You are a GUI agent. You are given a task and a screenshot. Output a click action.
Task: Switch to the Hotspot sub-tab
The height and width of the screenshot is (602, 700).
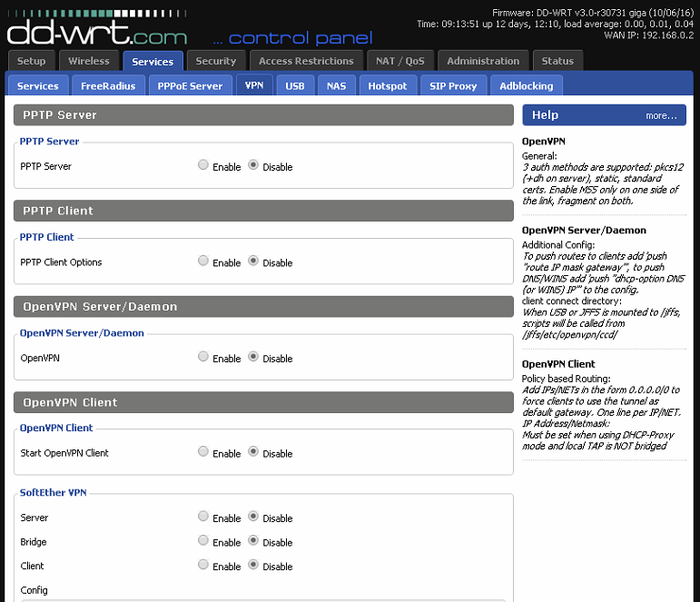(388, 86)
